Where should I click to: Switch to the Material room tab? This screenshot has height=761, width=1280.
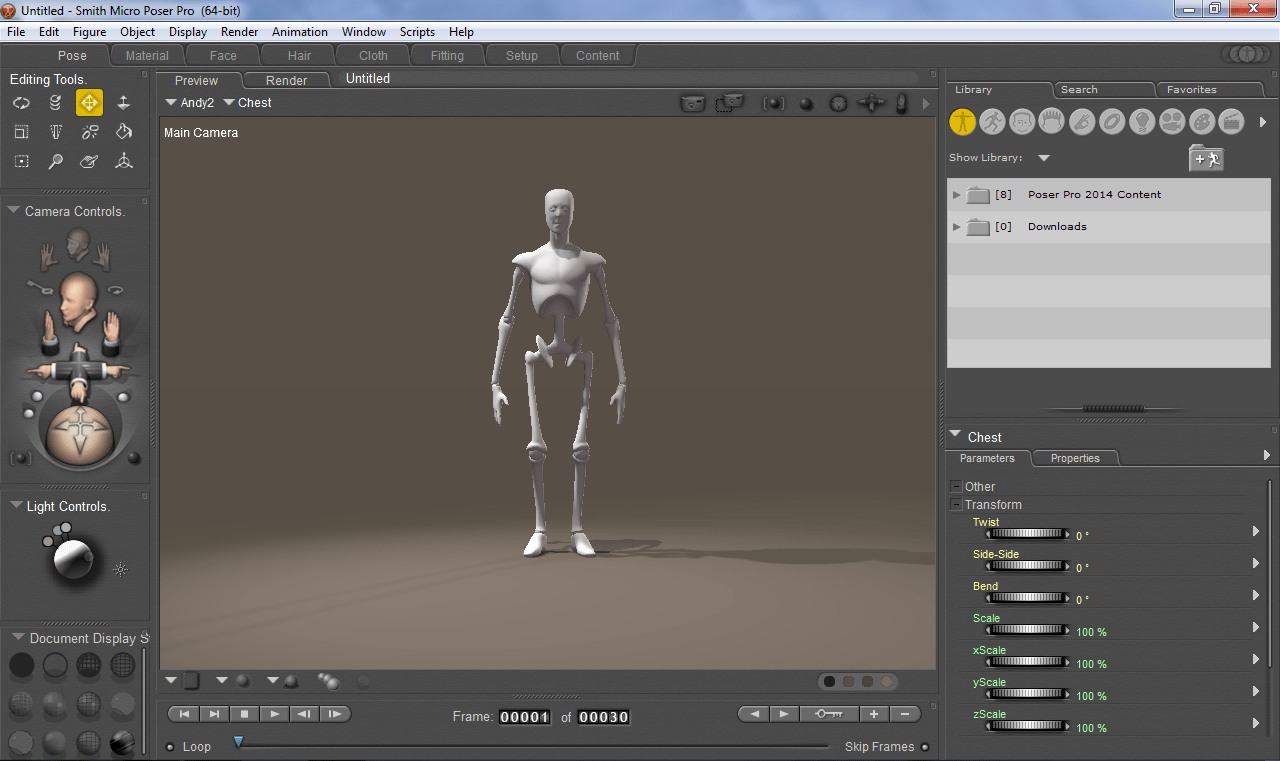coord(147,56)
